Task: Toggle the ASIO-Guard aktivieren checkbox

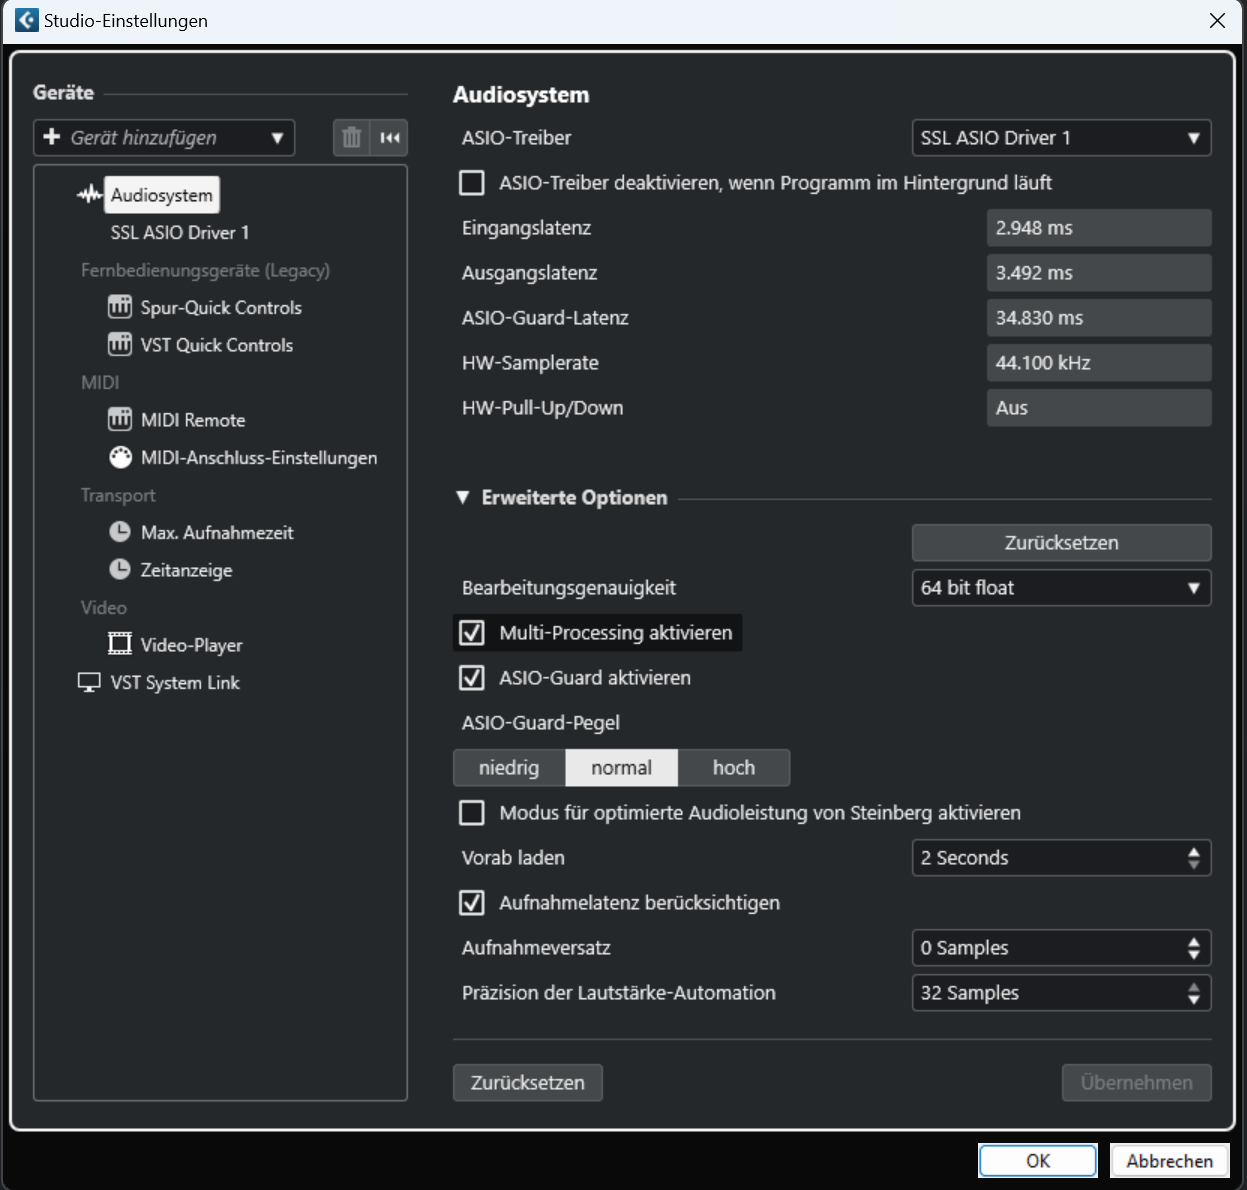Action: [x=472, y=678]
